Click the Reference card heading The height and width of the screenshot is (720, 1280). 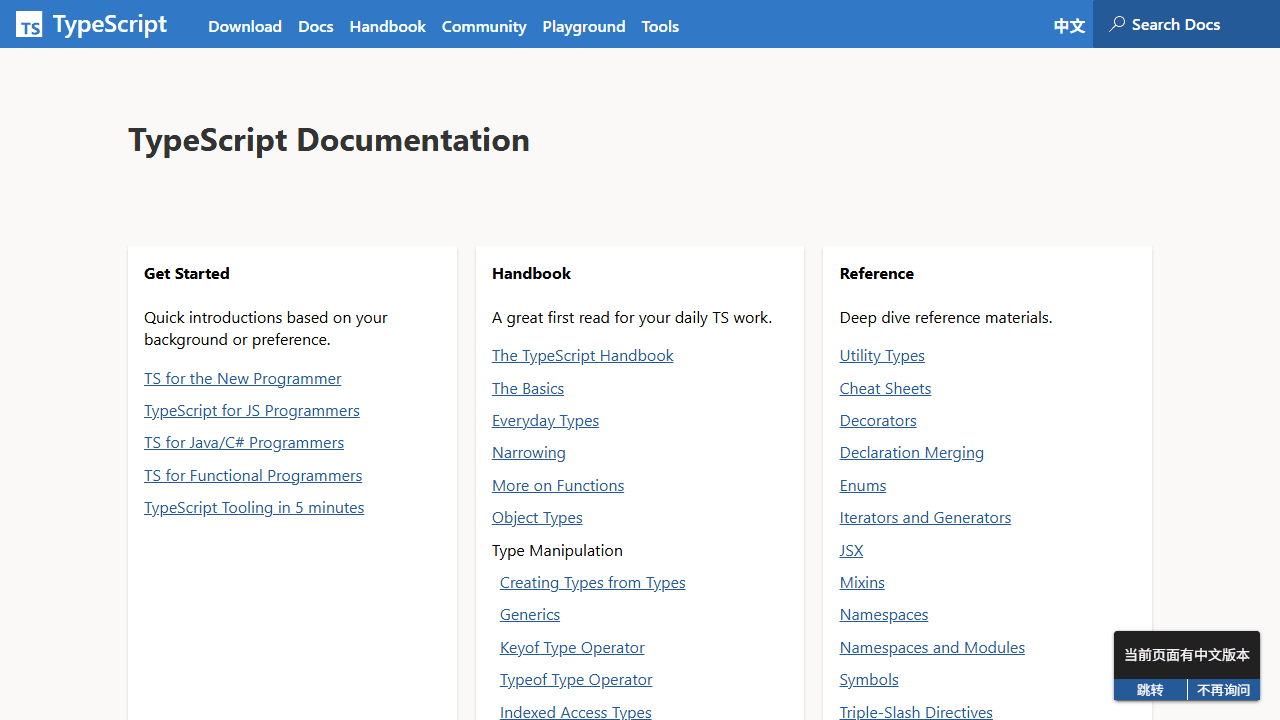coord(877,273)
